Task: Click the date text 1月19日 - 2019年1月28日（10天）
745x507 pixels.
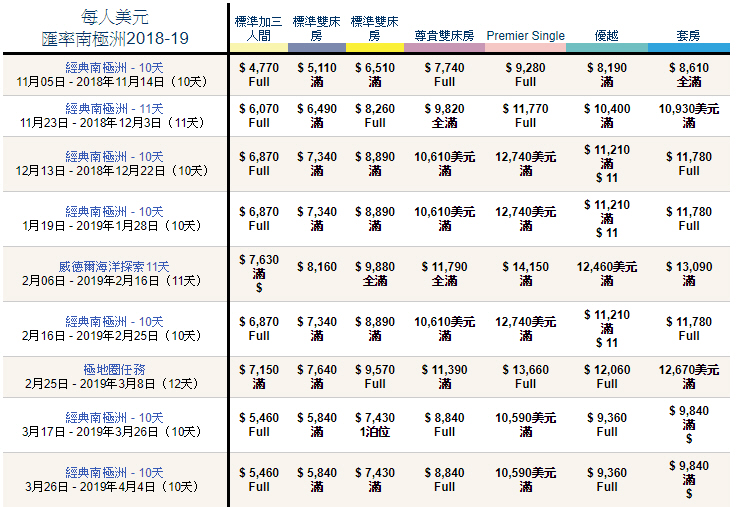Action: (x=112, y=226)
